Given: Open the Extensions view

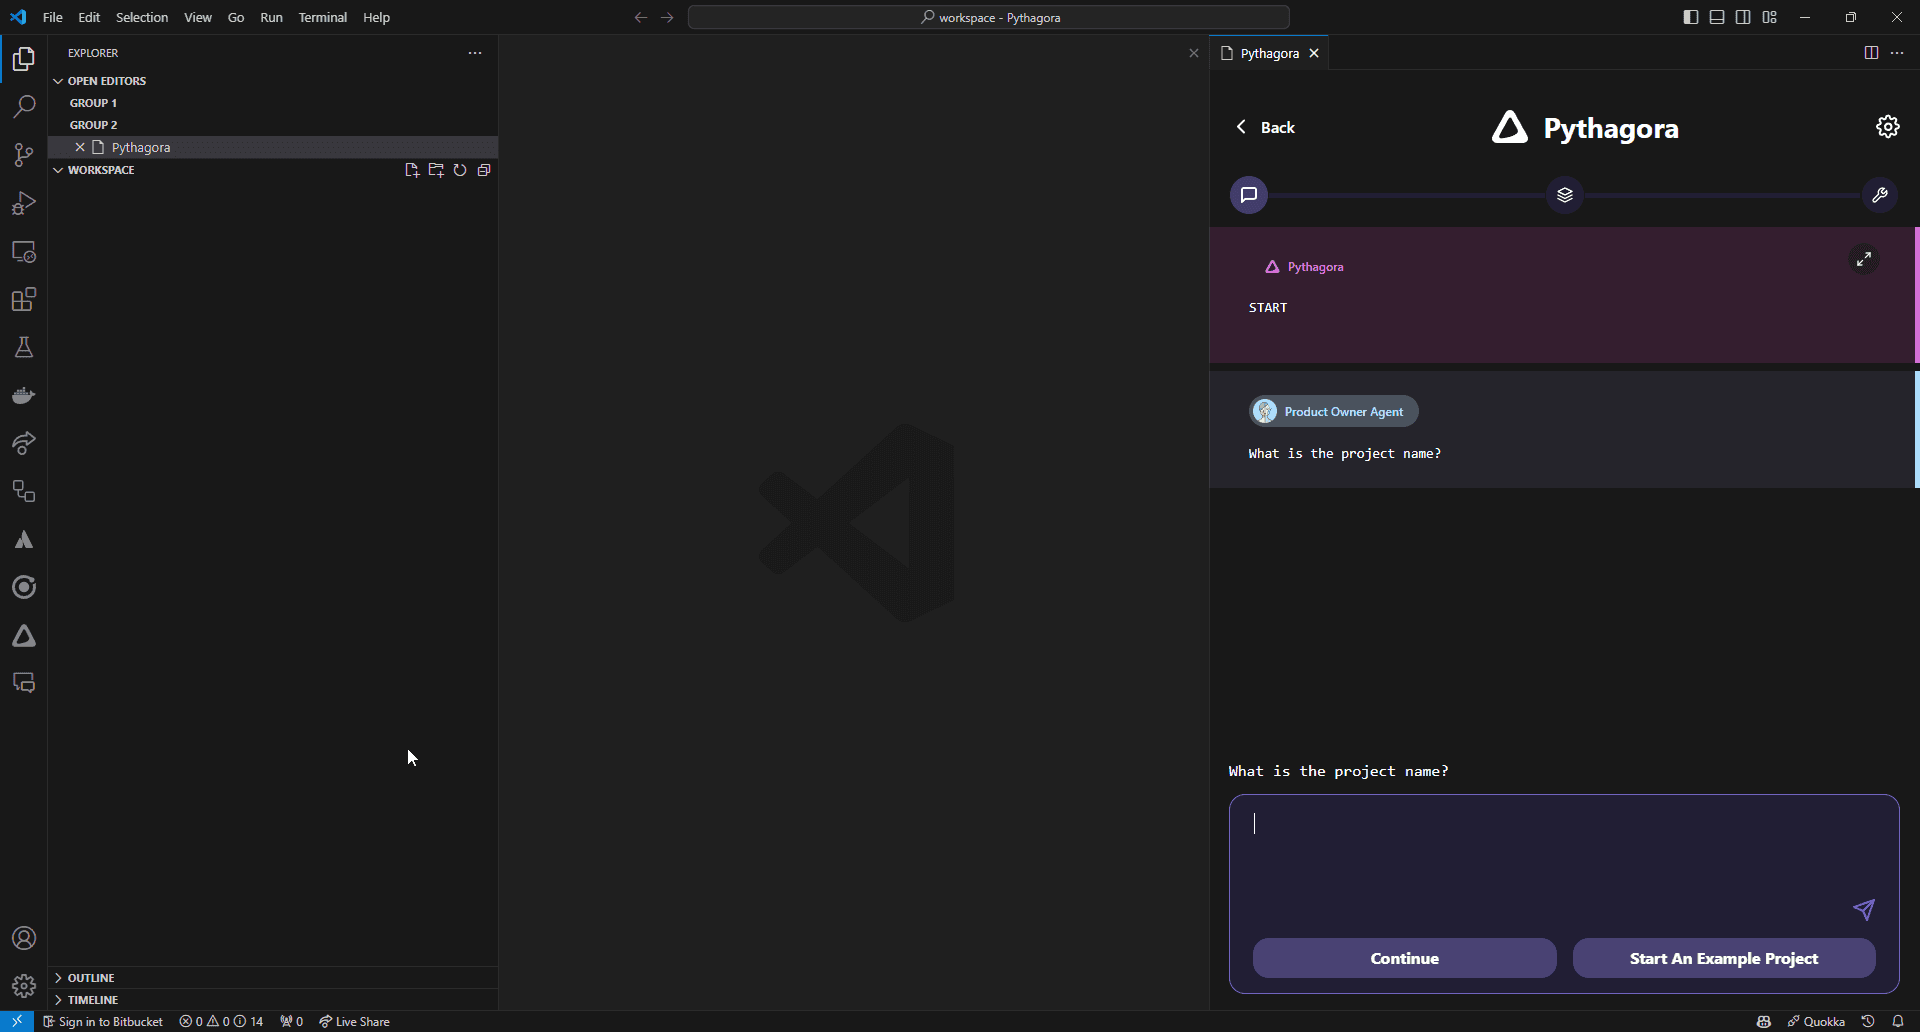Looking at the screenshot, I should pos(24,299).
